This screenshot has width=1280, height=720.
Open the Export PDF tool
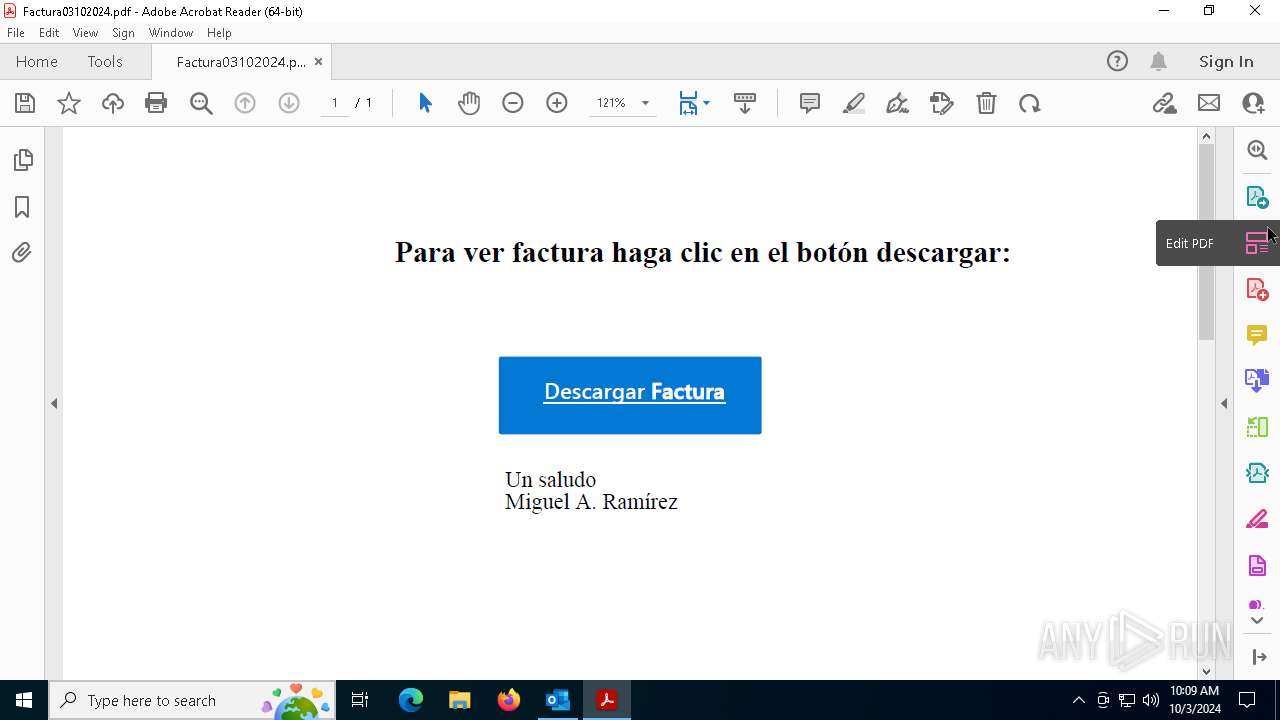[x=1257, y=197]
